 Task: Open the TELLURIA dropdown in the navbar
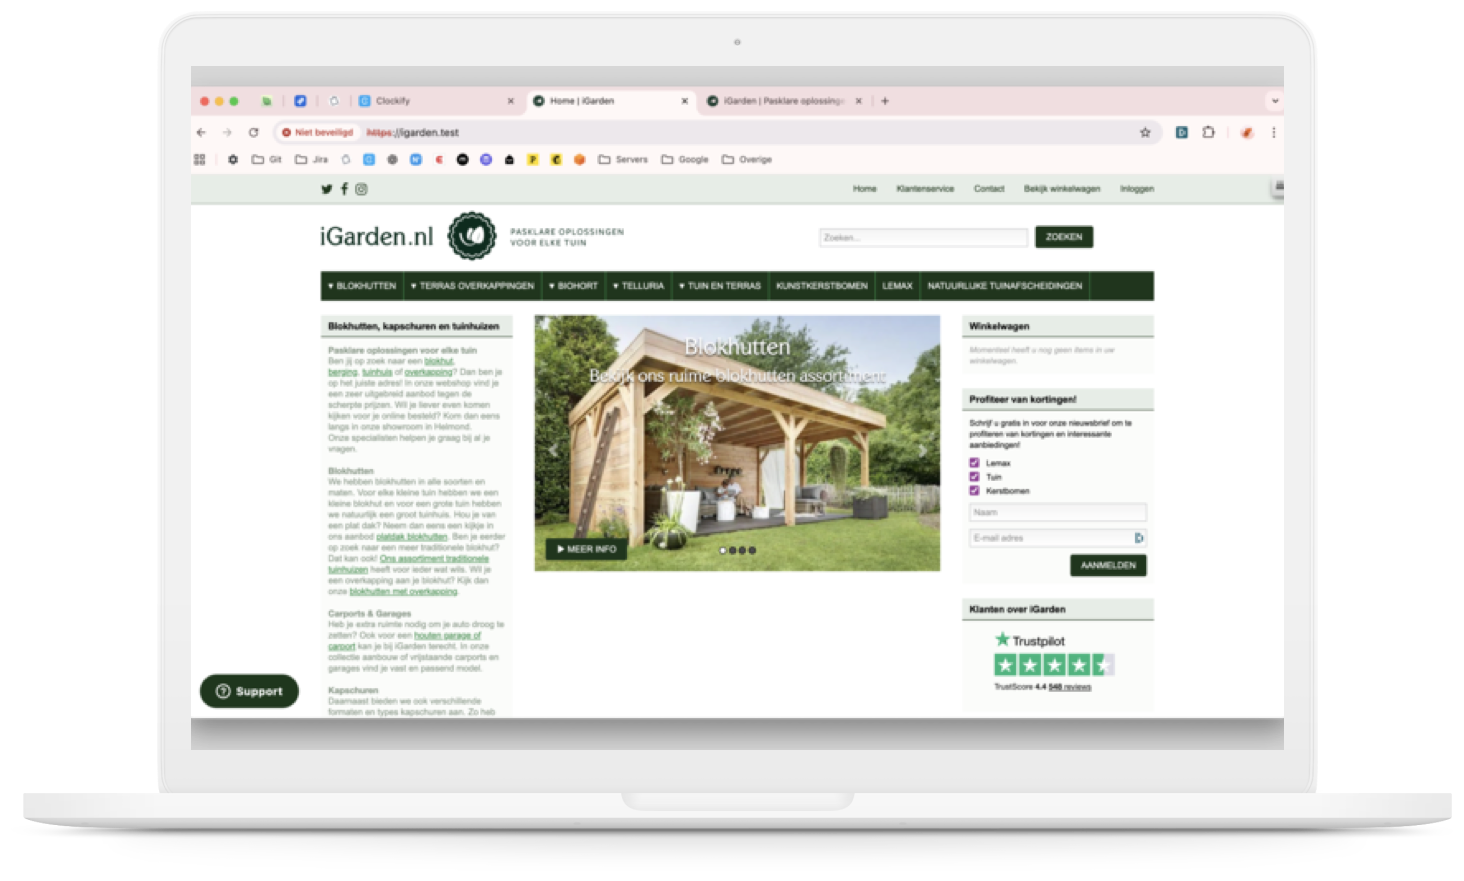coord(640,285)
